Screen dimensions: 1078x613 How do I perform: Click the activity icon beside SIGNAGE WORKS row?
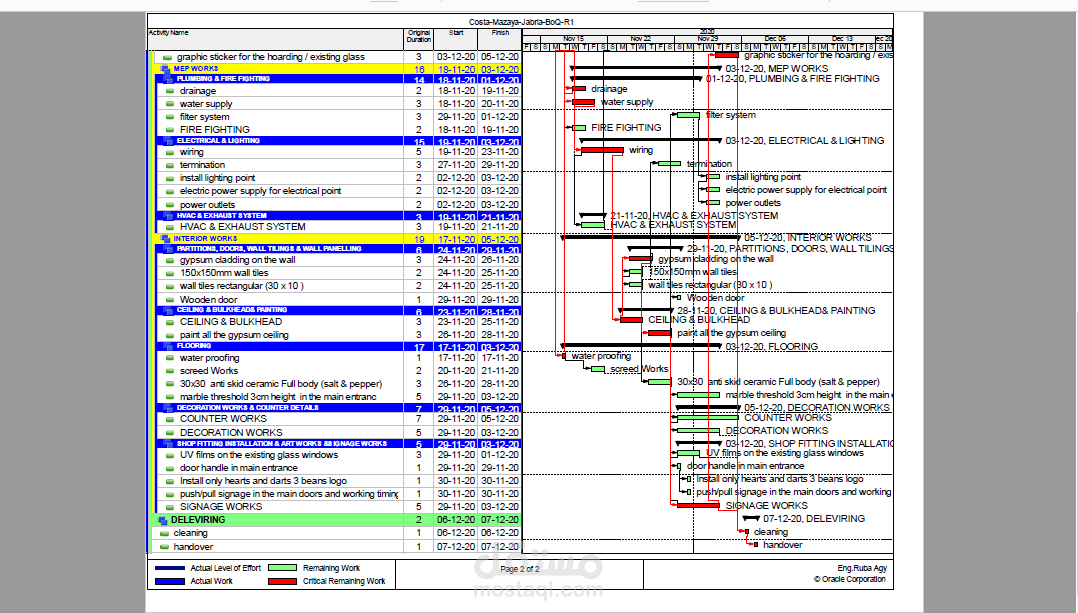click(x=170, y=506)
